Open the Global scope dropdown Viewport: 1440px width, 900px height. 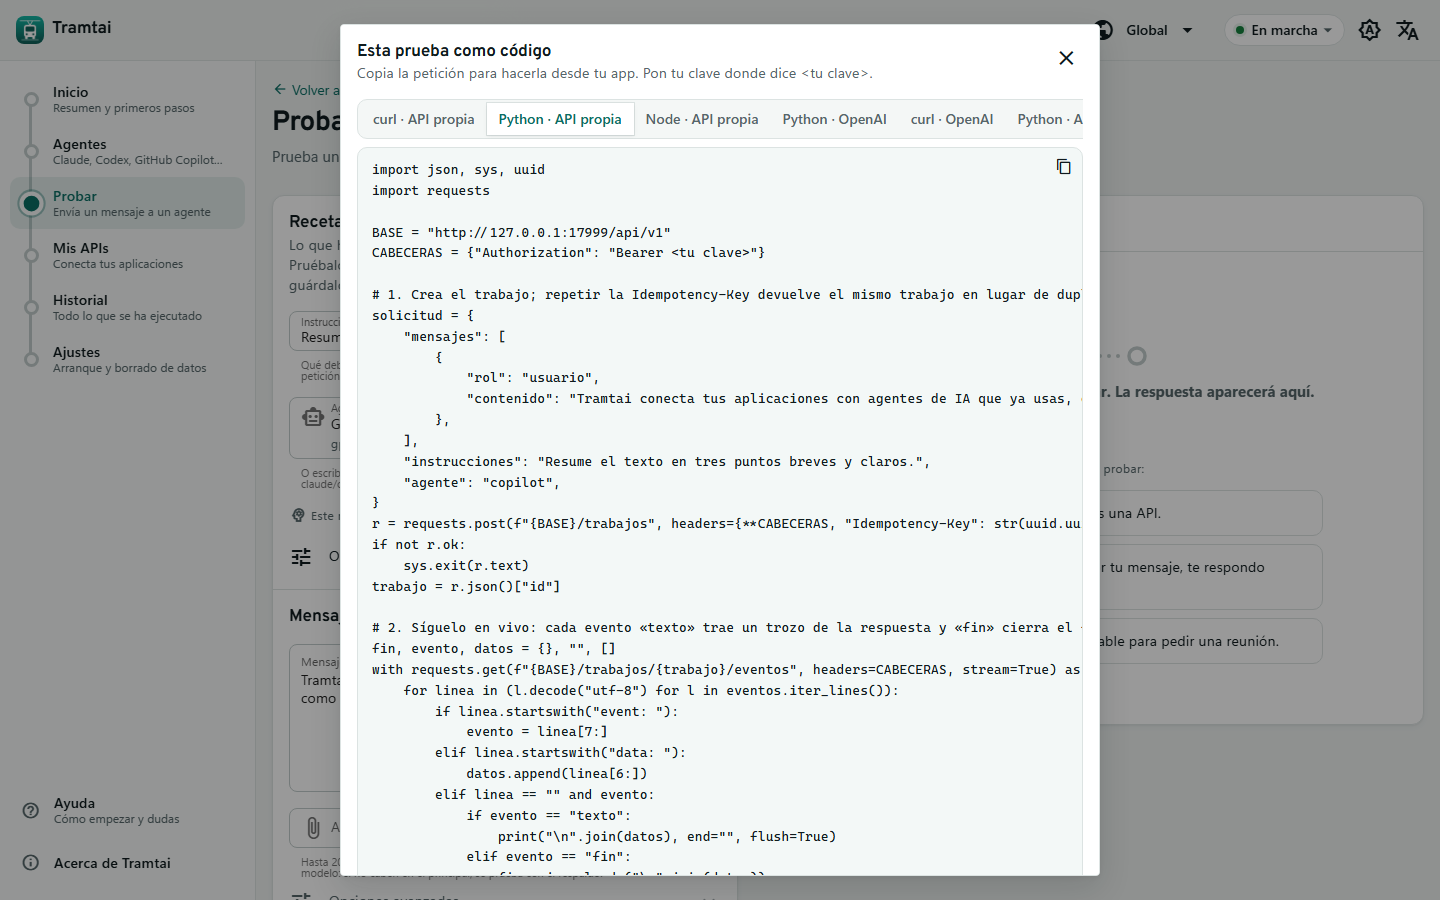pos(1145,30)
